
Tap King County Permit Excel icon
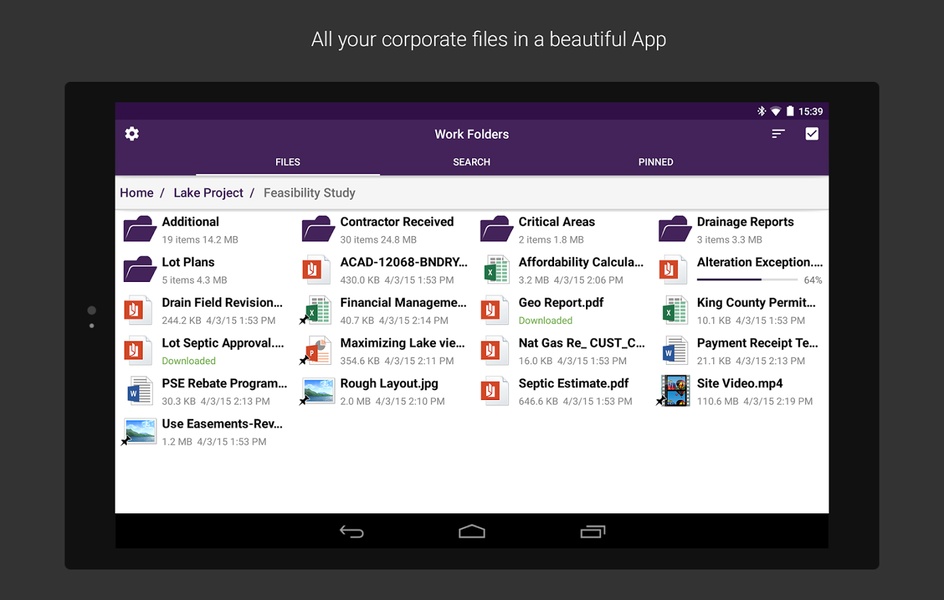pyautogui.click(x=674, y=310)
